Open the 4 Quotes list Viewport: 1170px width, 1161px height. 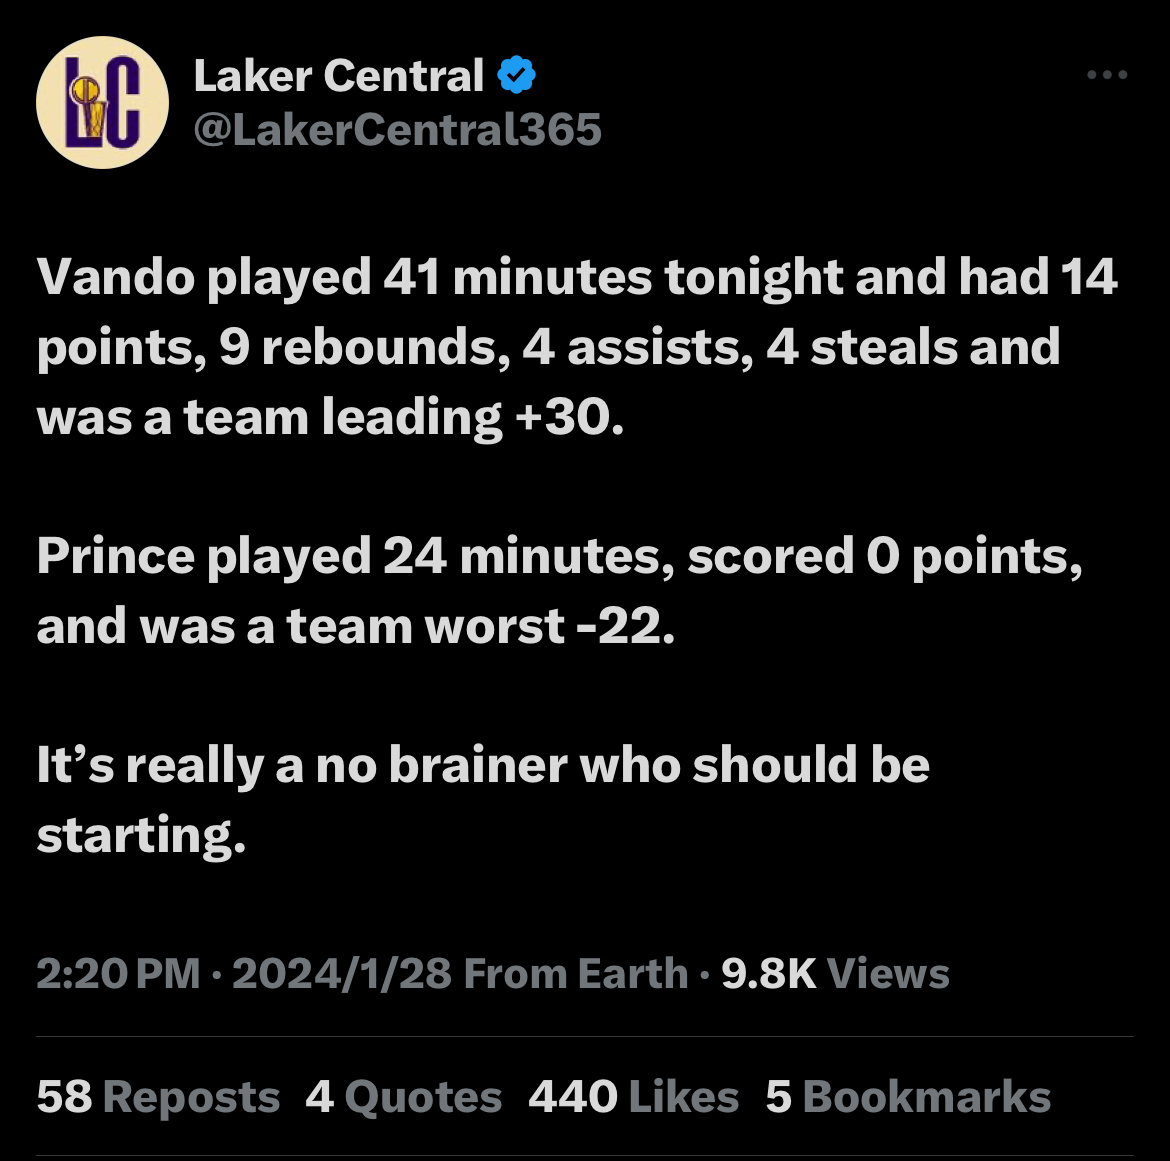(x=404, y=1097)
